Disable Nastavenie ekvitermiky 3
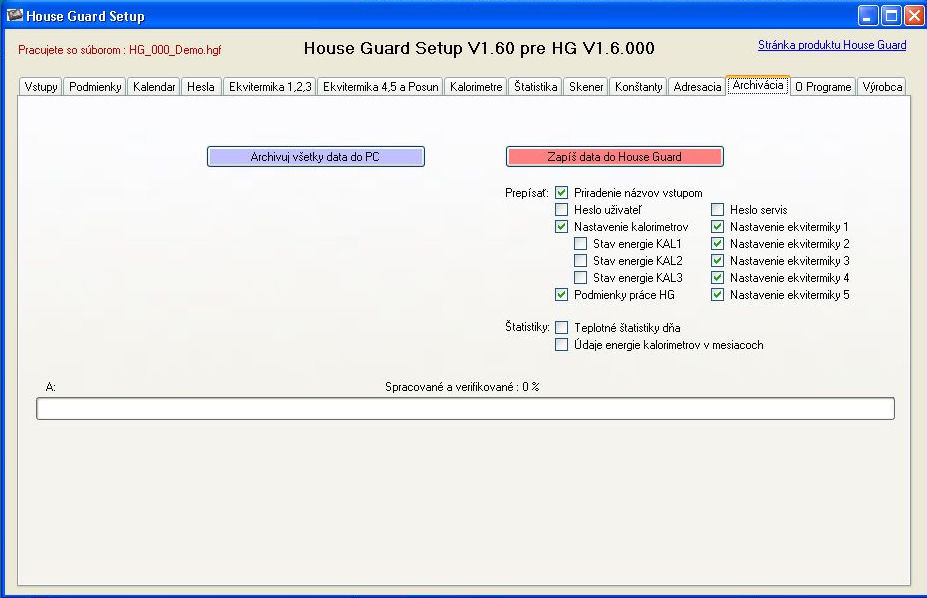This screenshot has height=598, width=927. click(x=718, y=261)
